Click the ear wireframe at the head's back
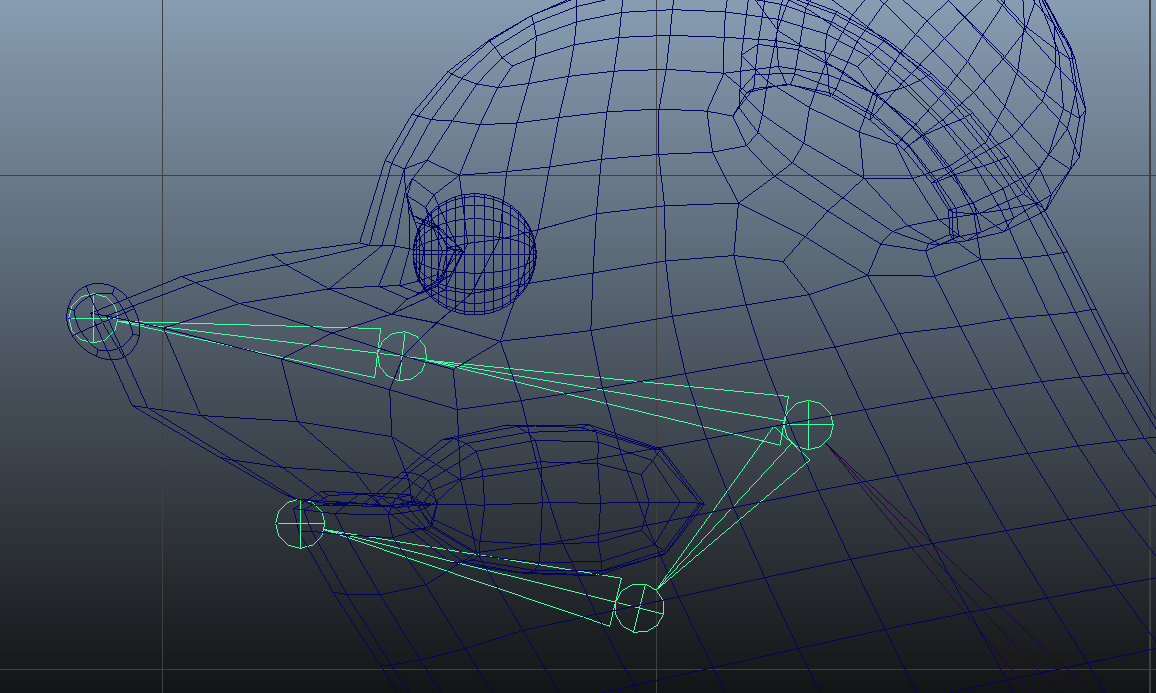Image resolution: width=1156 pixels, height=693 pixels. 900,120
